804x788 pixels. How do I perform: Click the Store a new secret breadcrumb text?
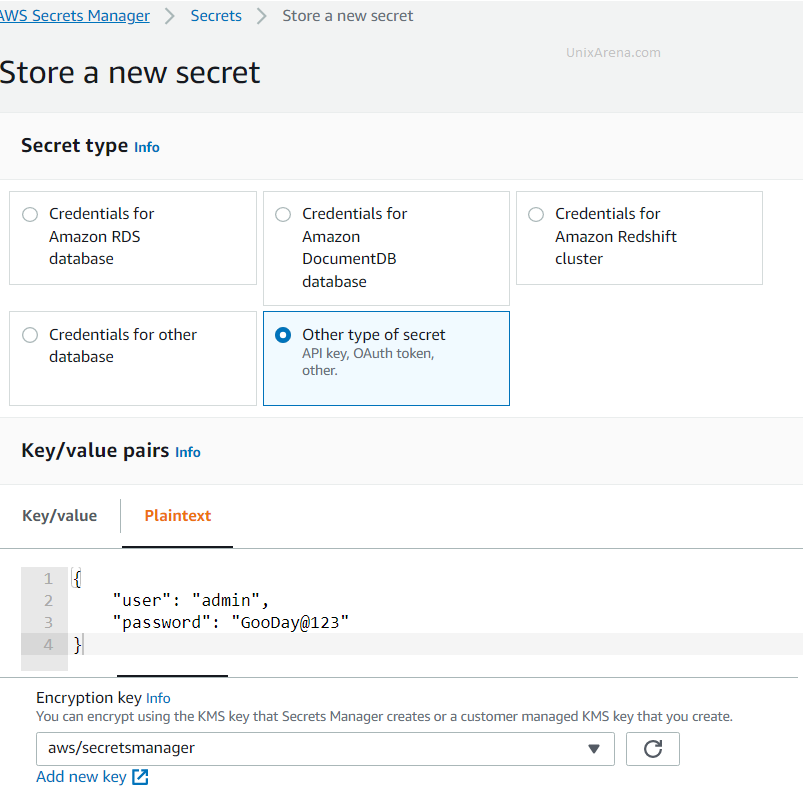(348, 16)
